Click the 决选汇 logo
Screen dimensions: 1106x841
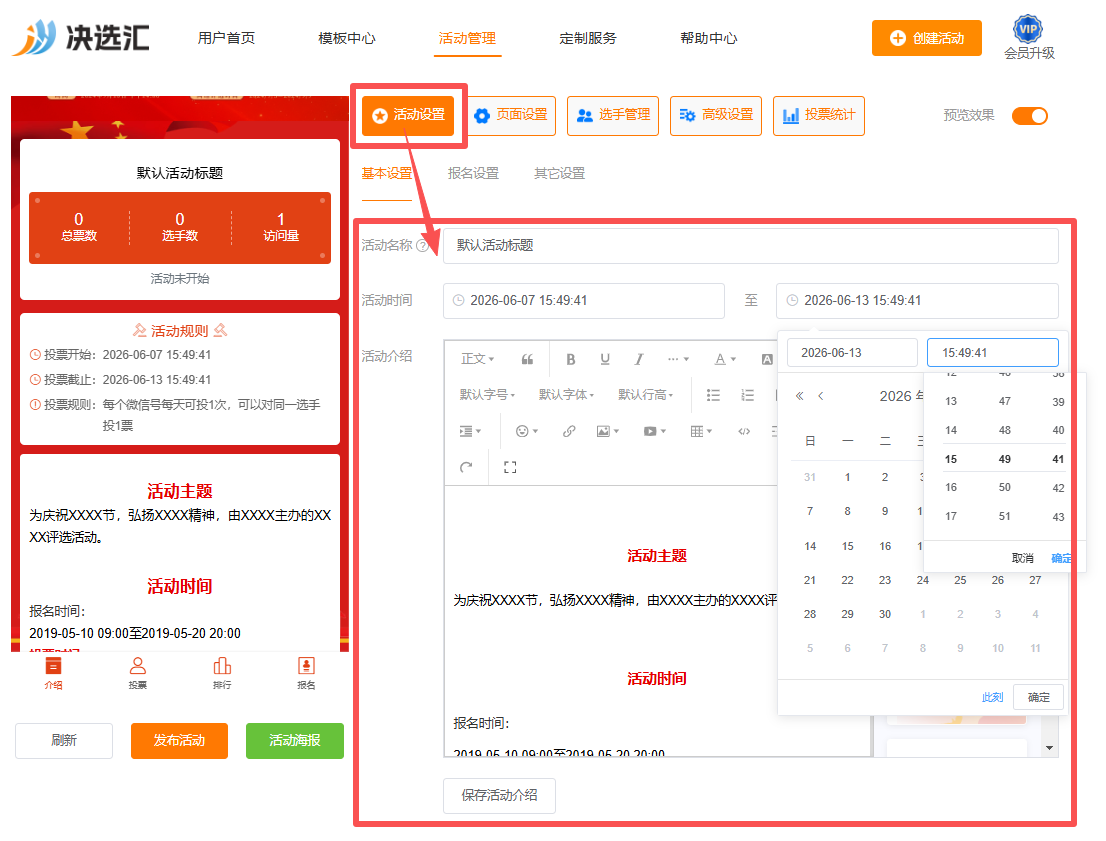coord(81,37)
